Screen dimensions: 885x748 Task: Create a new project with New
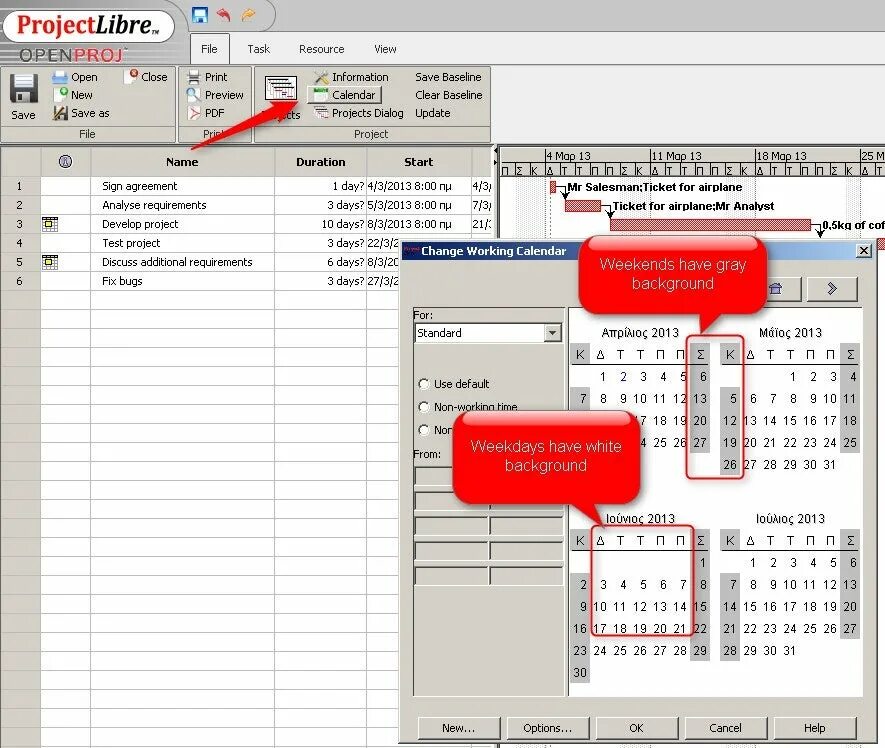(x=73, y=95)
